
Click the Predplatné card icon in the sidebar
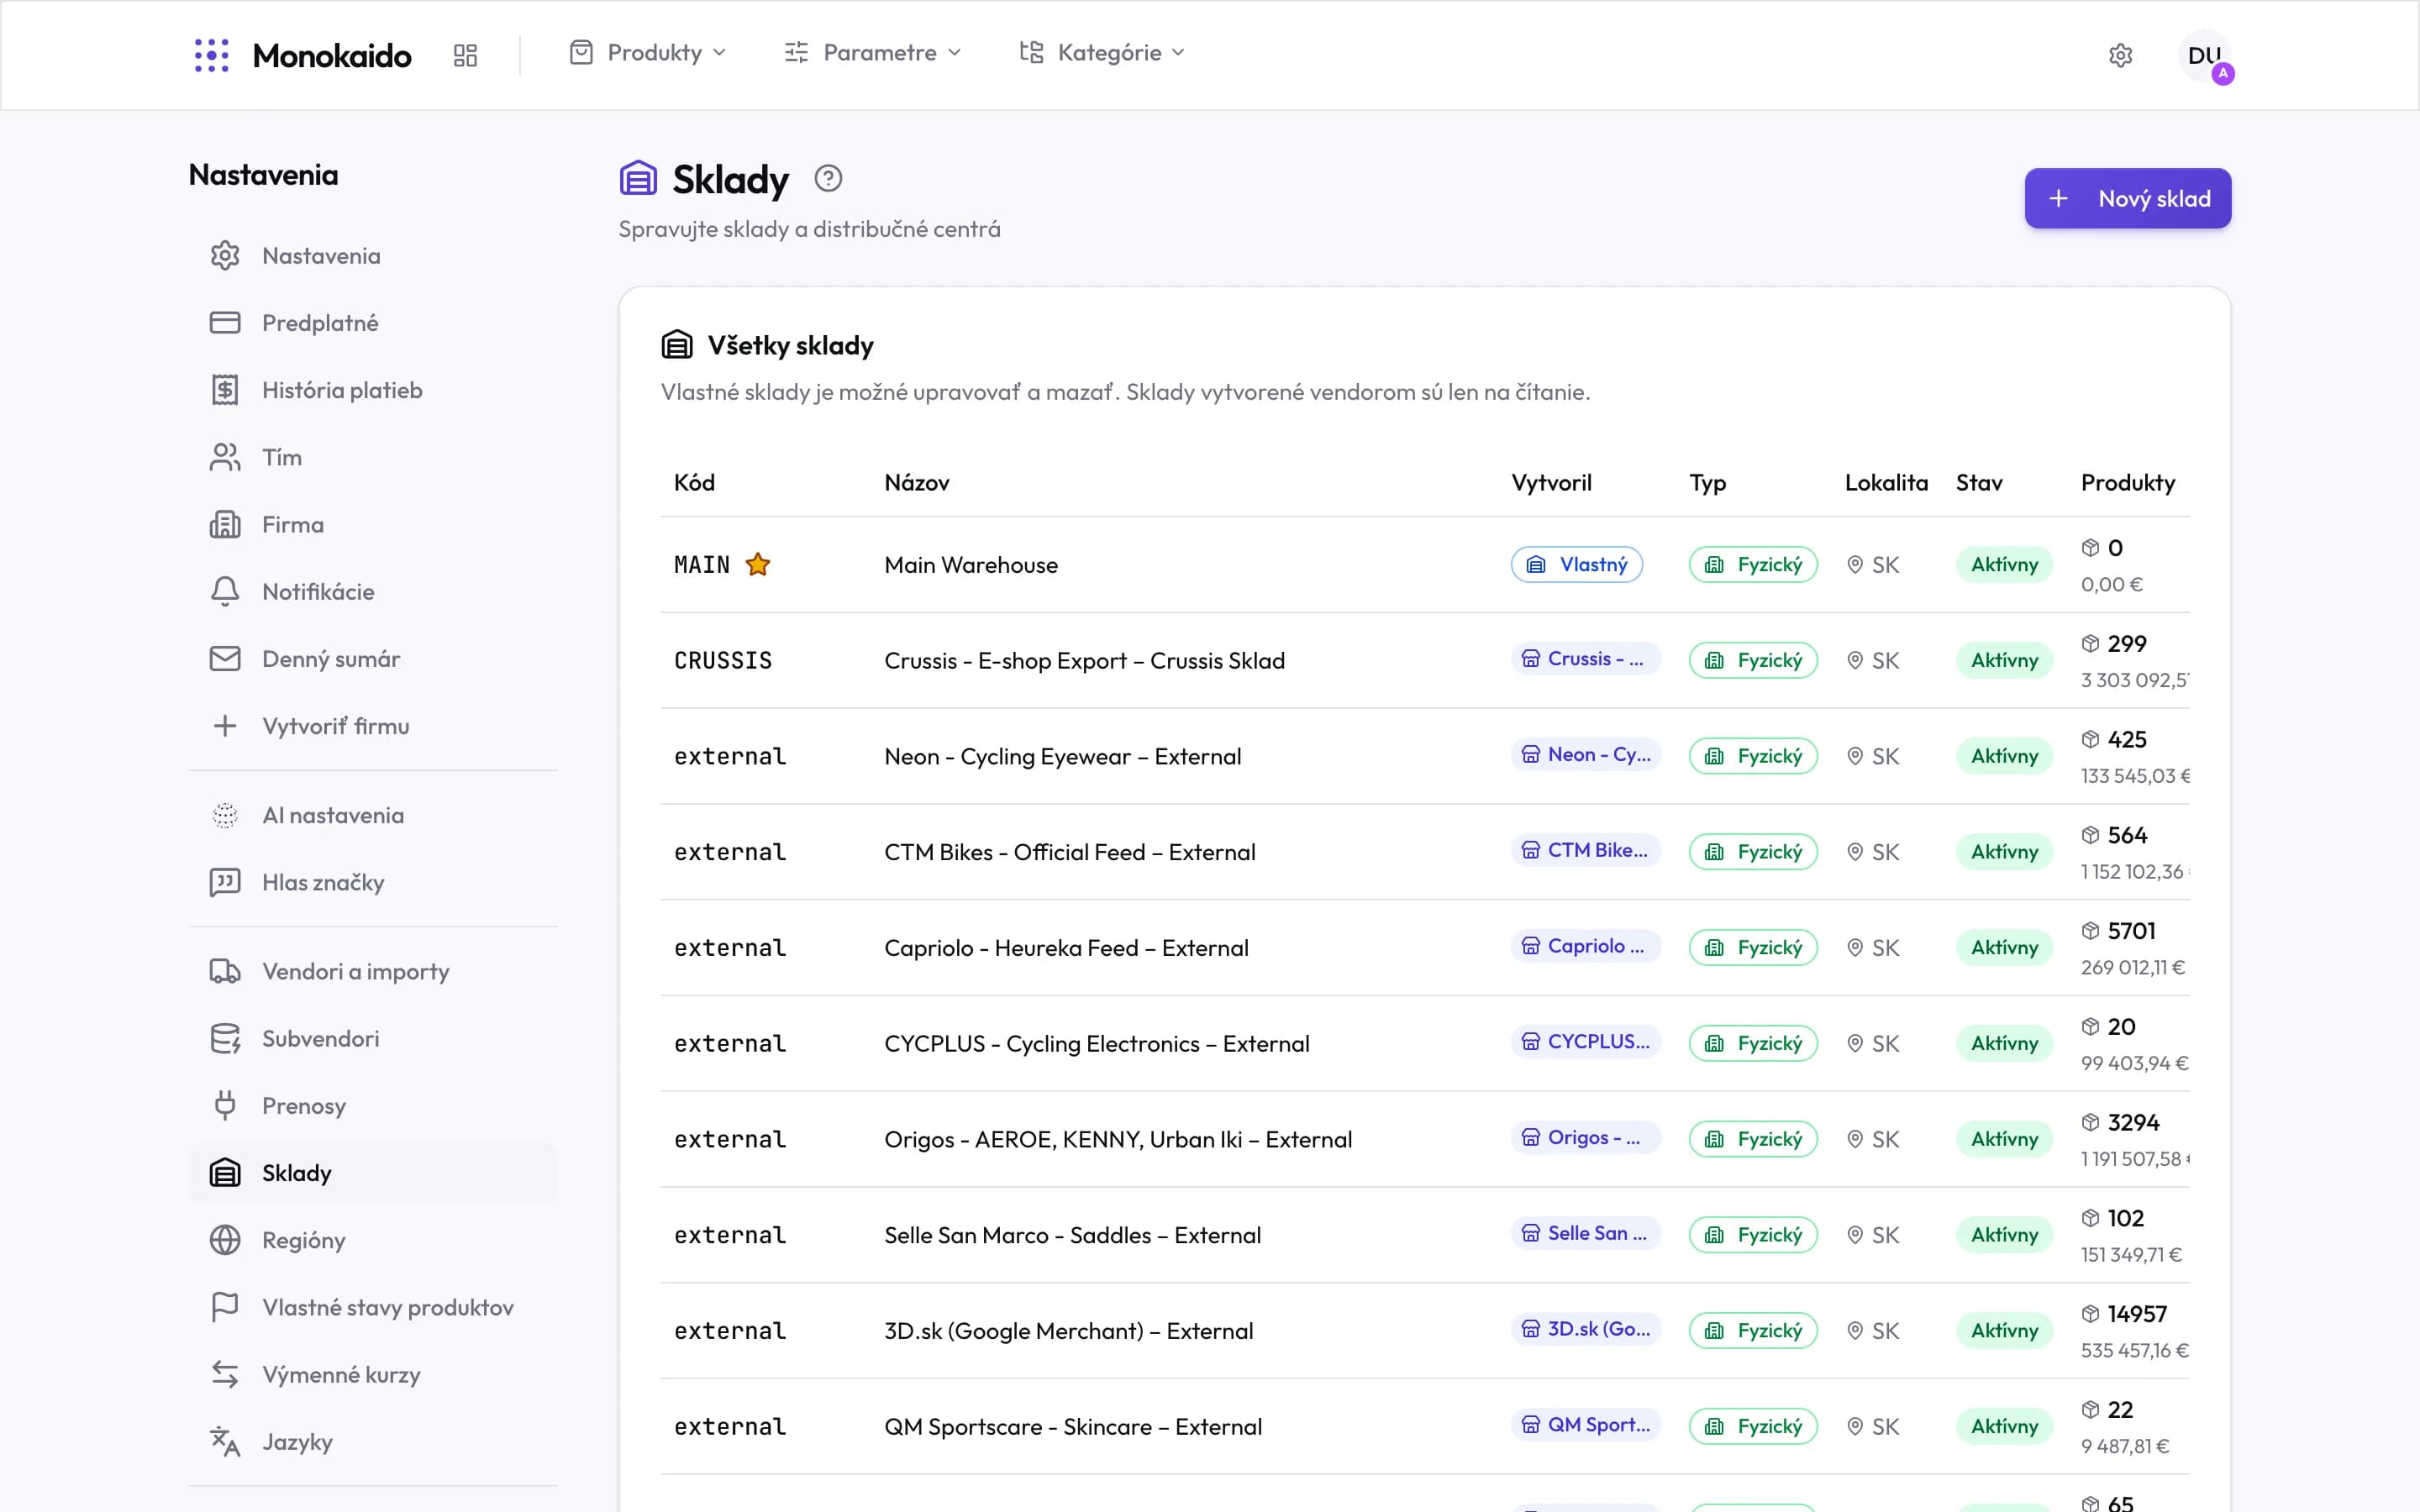225,323
